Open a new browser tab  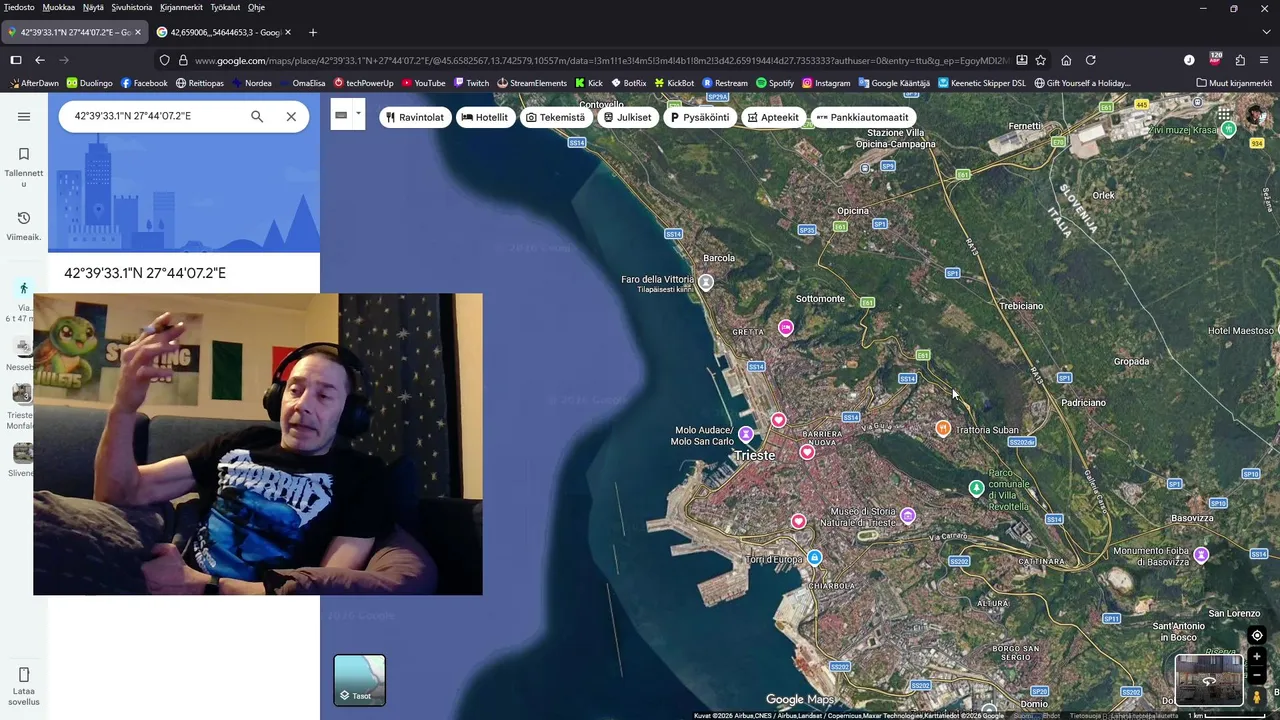[313, 32]
